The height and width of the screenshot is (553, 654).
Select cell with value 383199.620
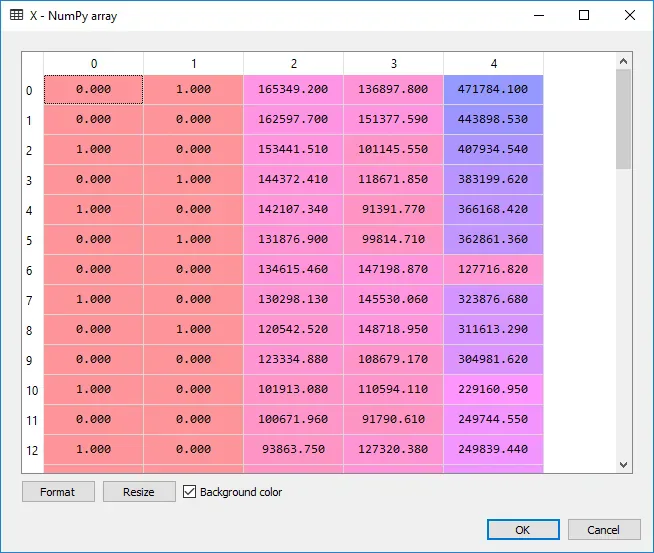[494, 180]
